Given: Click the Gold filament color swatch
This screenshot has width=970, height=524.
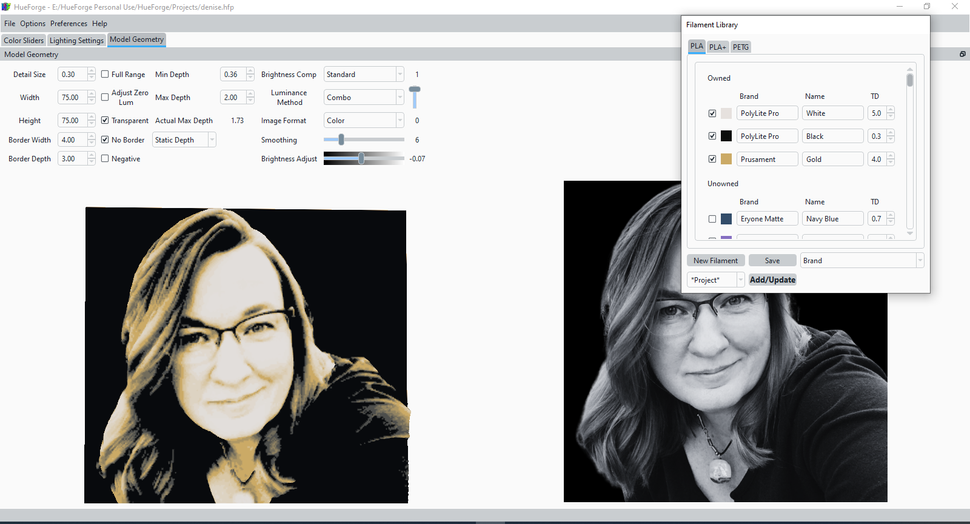Looking at the screenshot, I should click(x=726, y=159).
